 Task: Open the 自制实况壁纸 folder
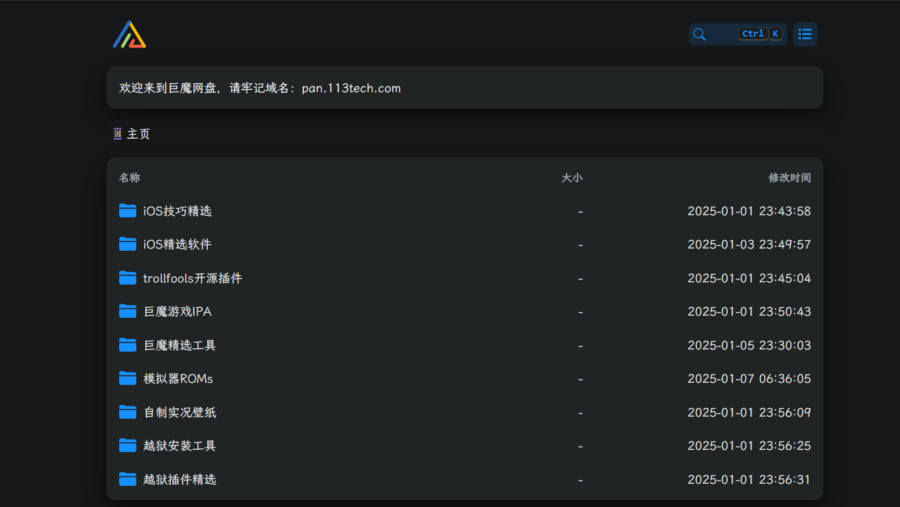(x=180, y=413)
